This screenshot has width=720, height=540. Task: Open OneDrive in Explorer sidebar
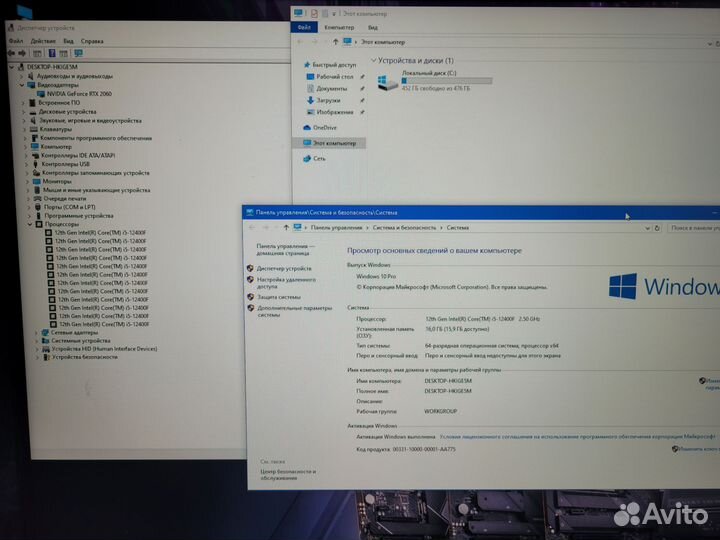tap(325, 128)
